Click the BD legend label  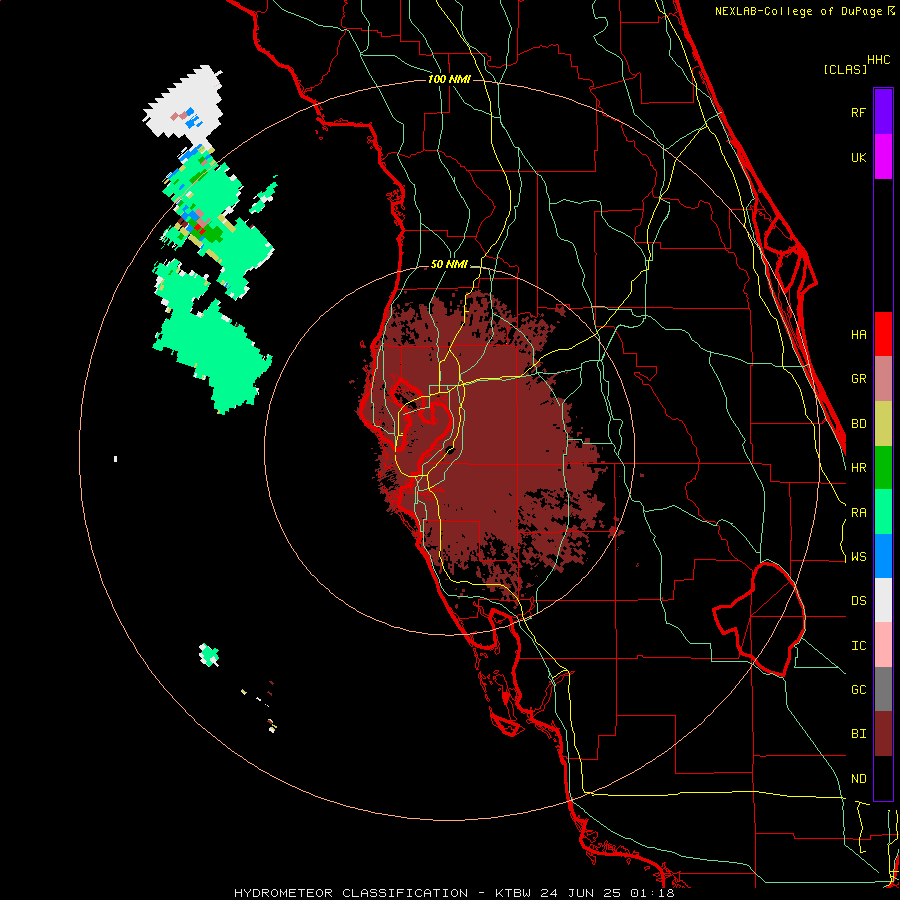pyautogui.click(x=858, y=424)
